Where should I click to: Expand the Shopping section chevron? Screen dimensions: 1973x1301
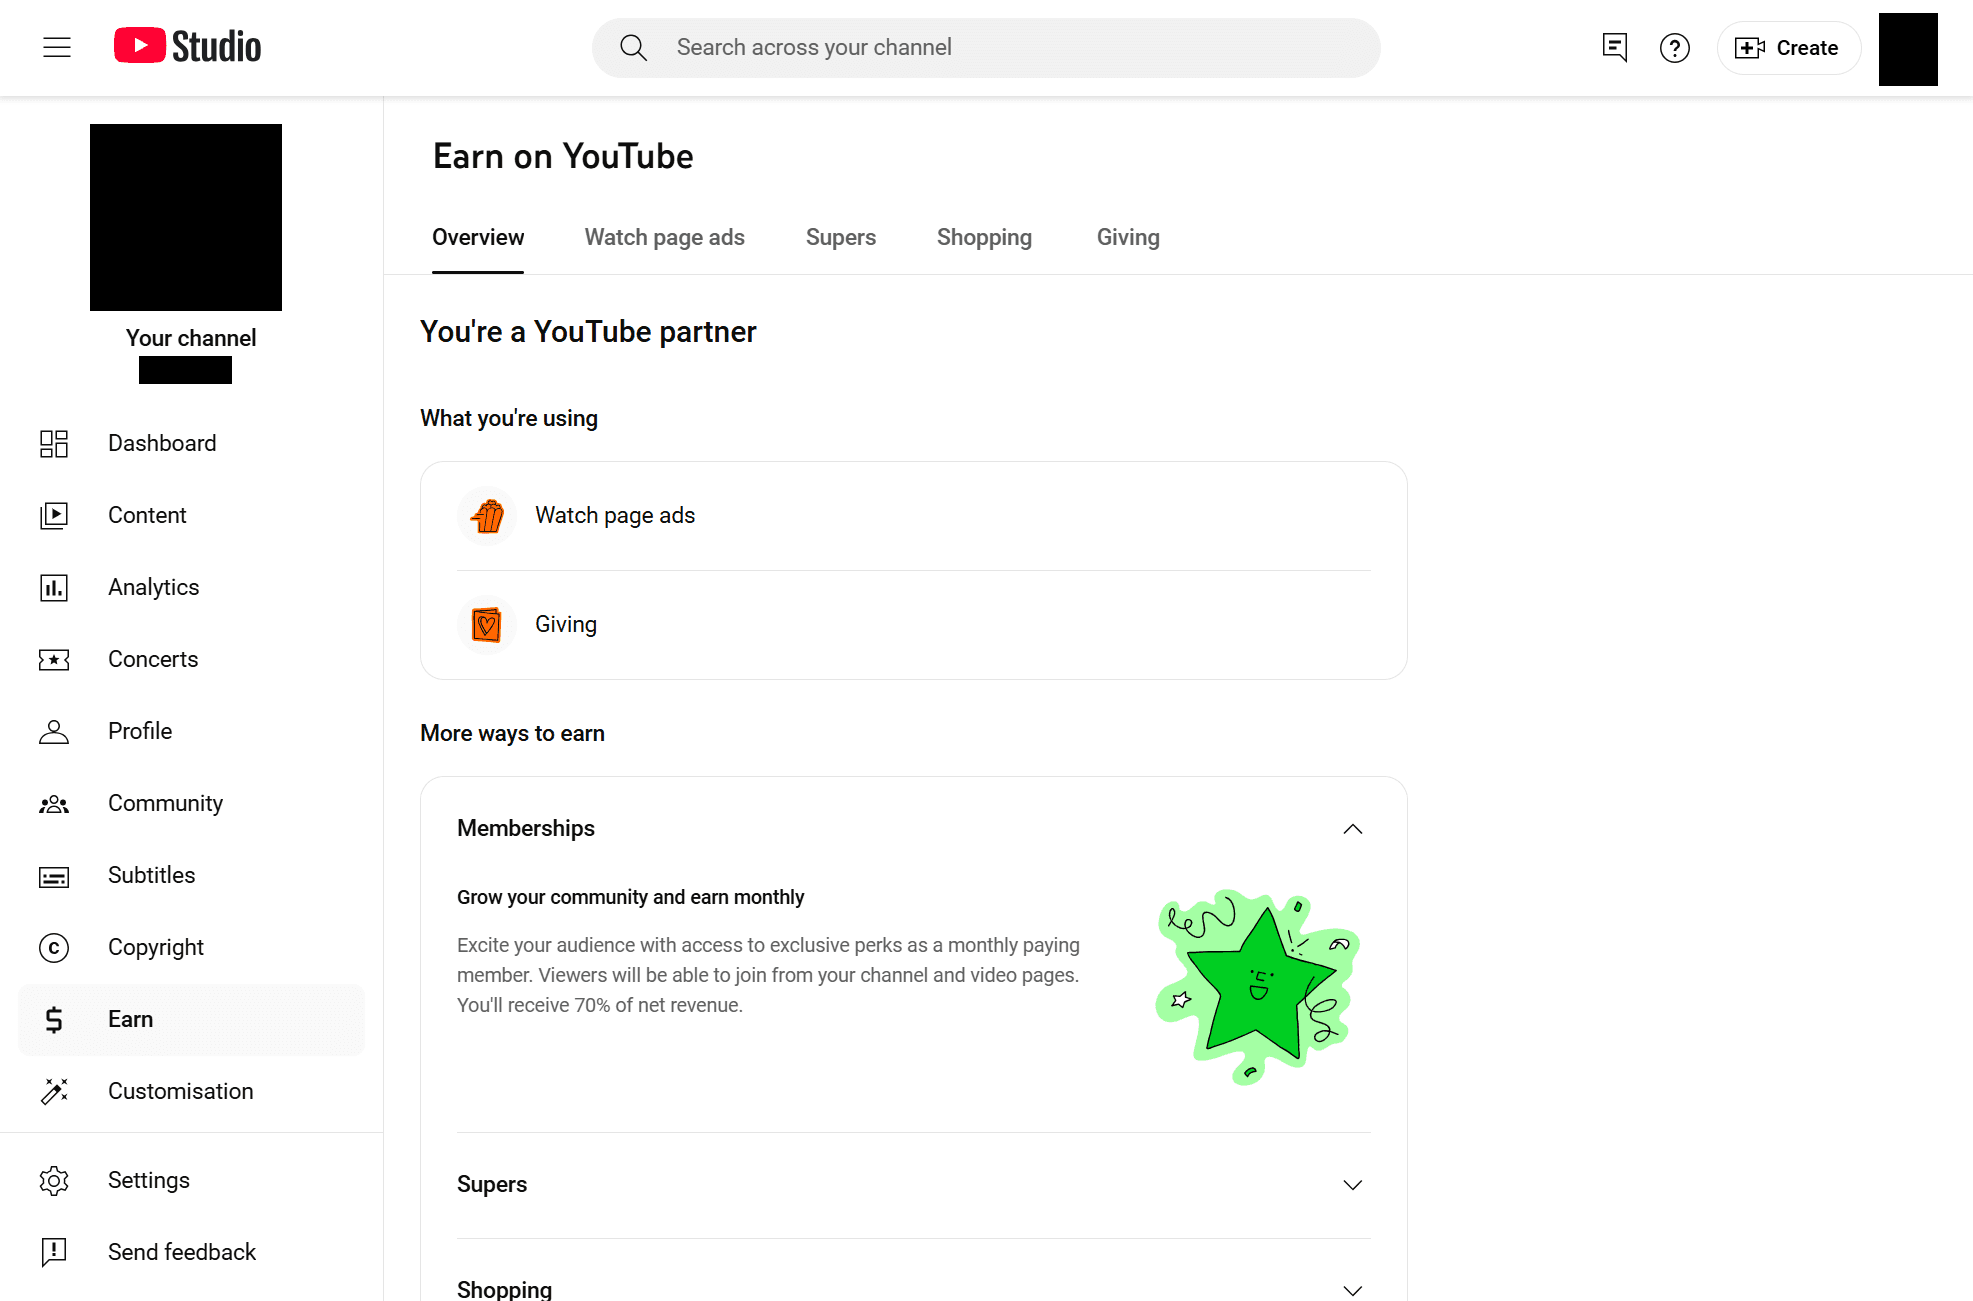click(x=1352, y=1290)
